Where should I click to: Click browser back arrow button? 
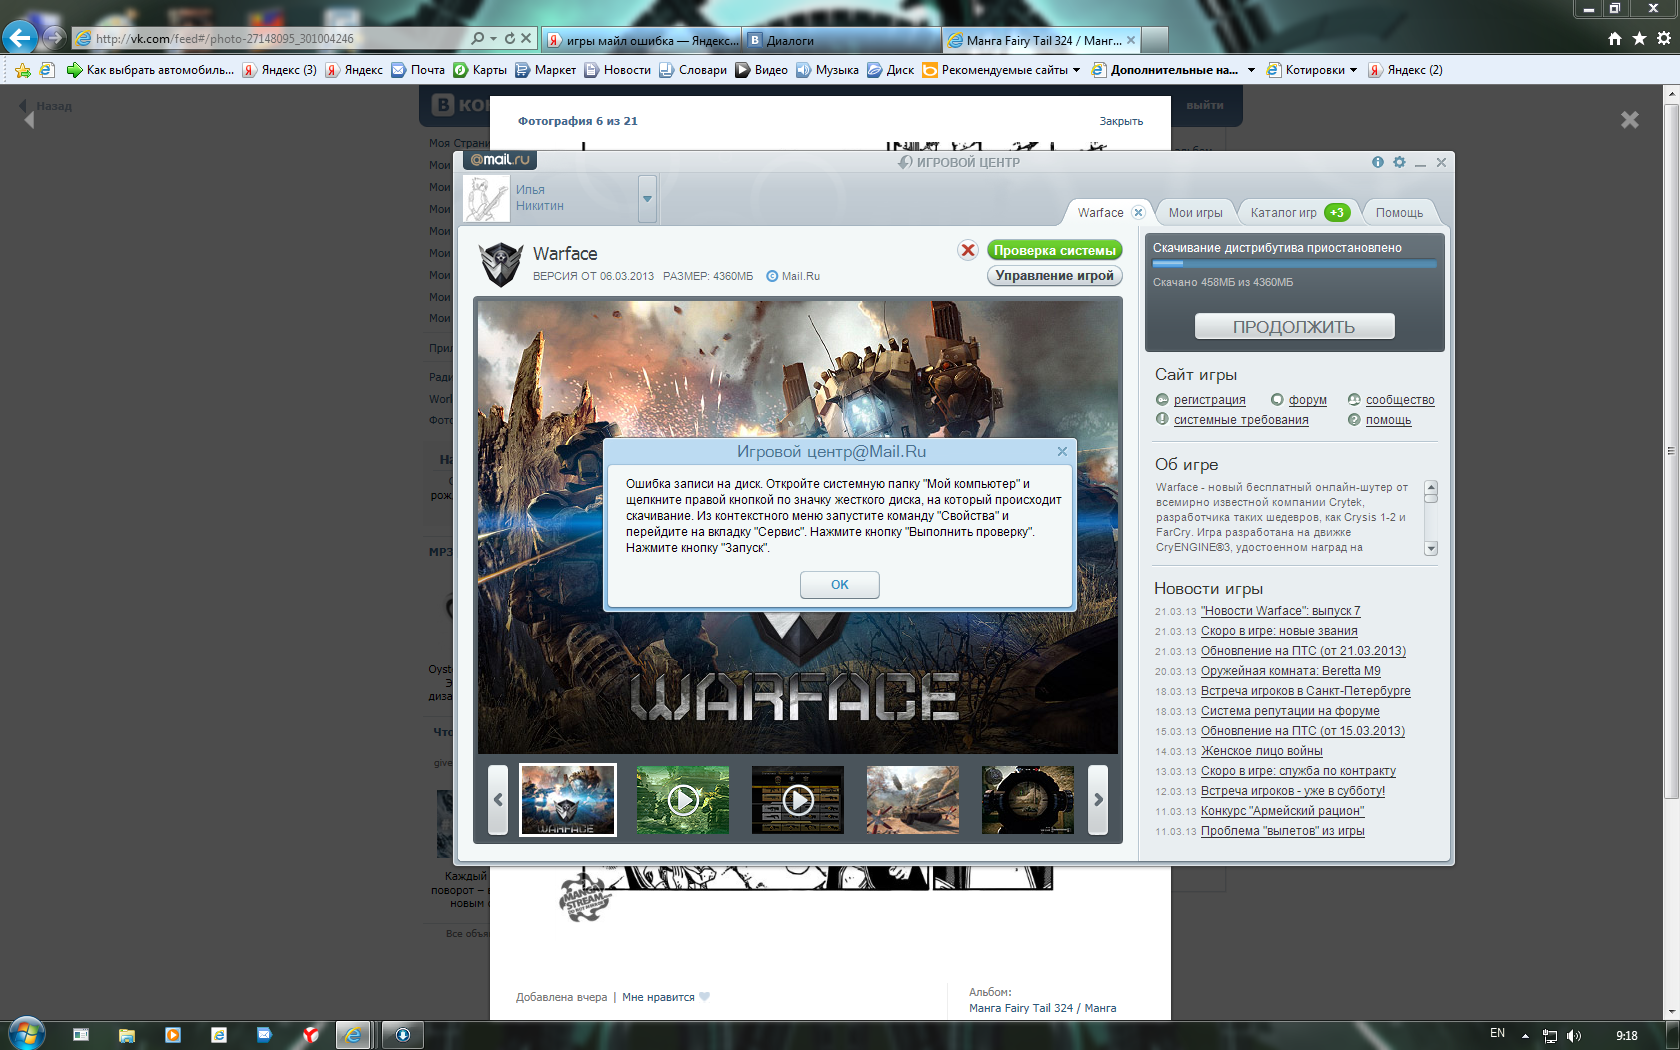pyautogui.click(x=20, y=38)
